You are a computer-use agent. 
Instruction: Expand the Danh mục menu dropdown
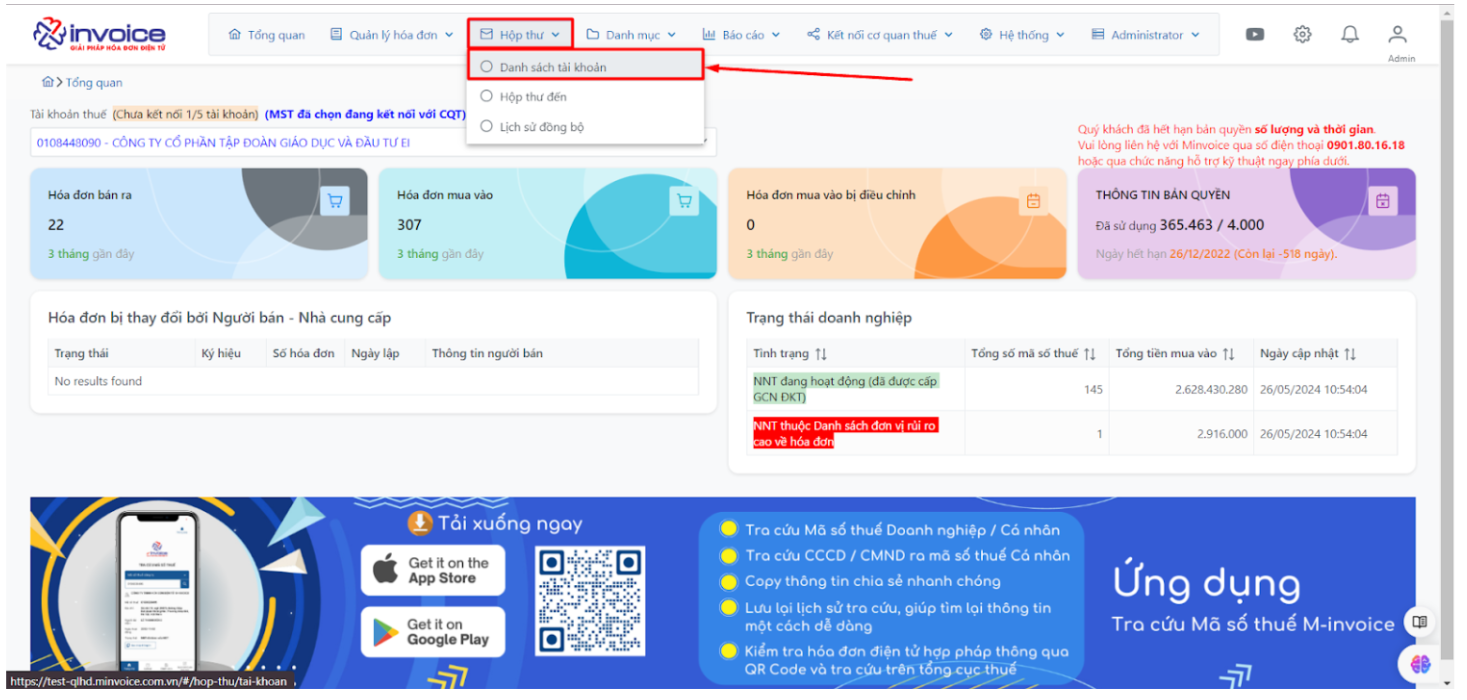tap(631, 35)
